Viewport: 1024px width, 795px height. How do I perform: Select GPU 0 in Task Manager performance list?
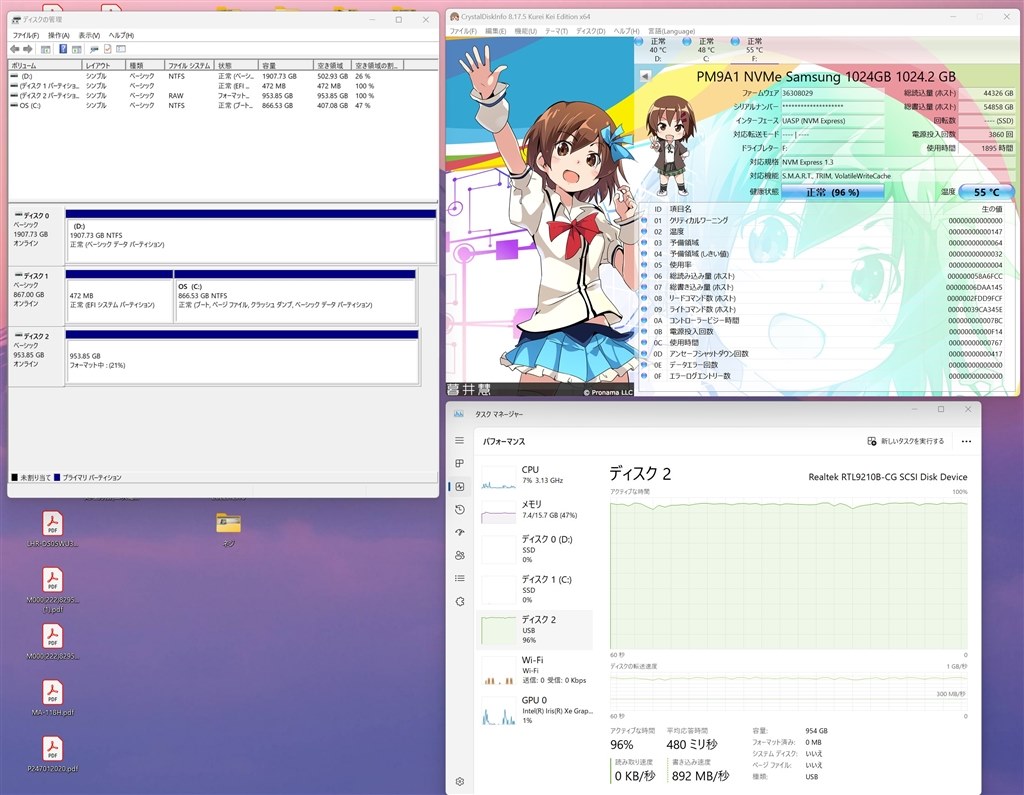534,710
